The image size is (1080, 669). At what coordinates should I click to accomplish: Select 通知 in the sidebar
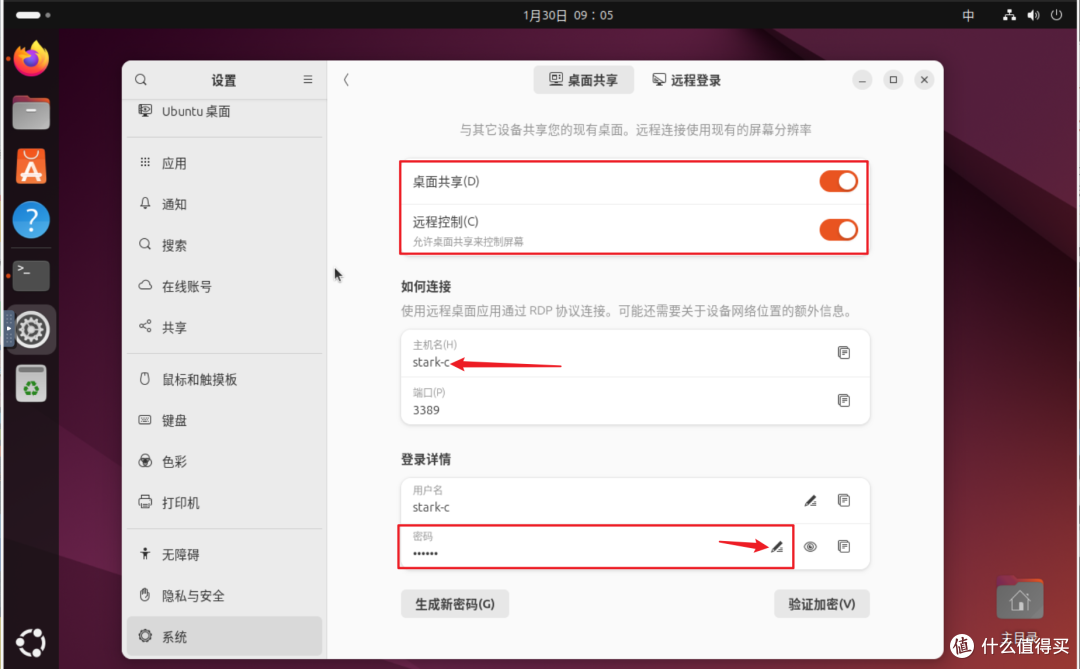coord(225,204)
